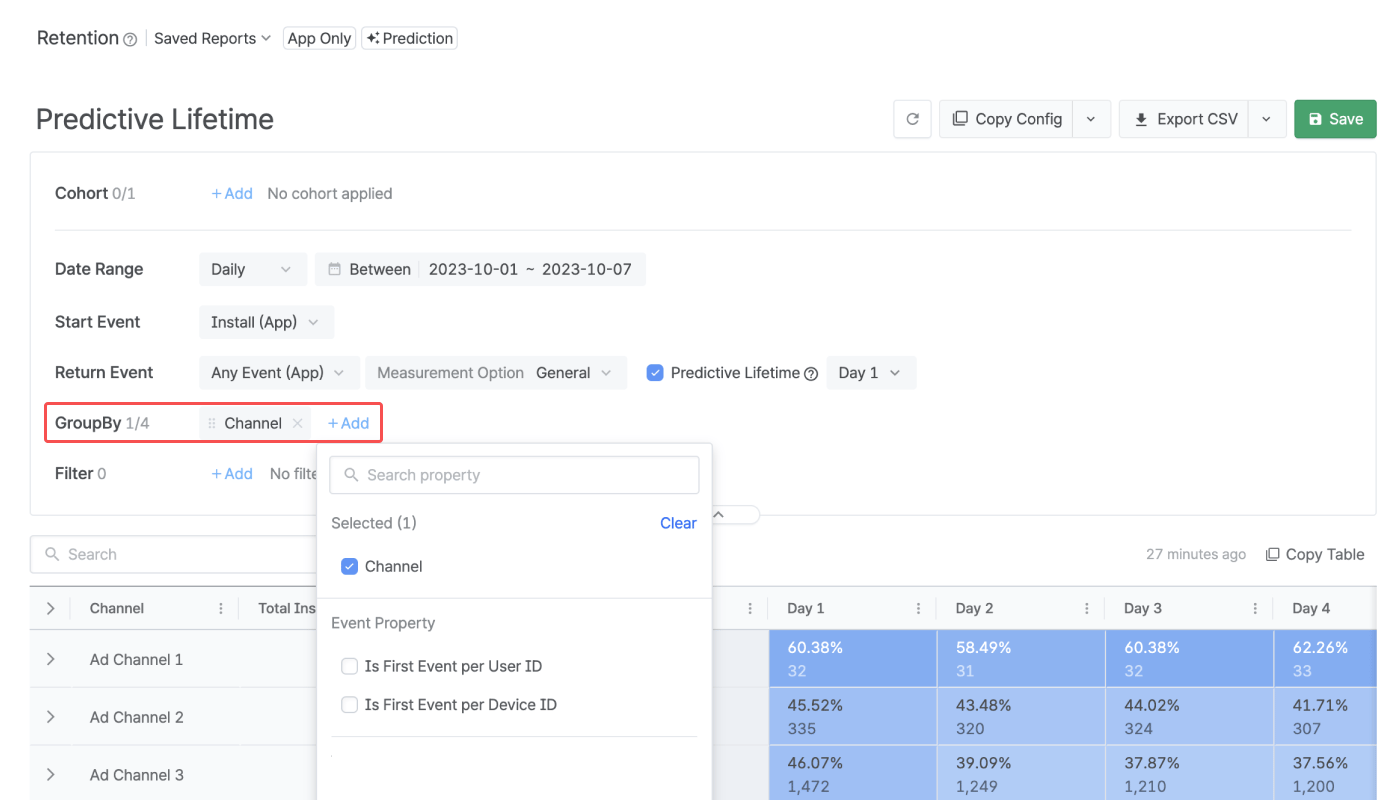Expand the Ad Channel 2 row
Screen dimensions: 1400x800
tap(50, 717)
